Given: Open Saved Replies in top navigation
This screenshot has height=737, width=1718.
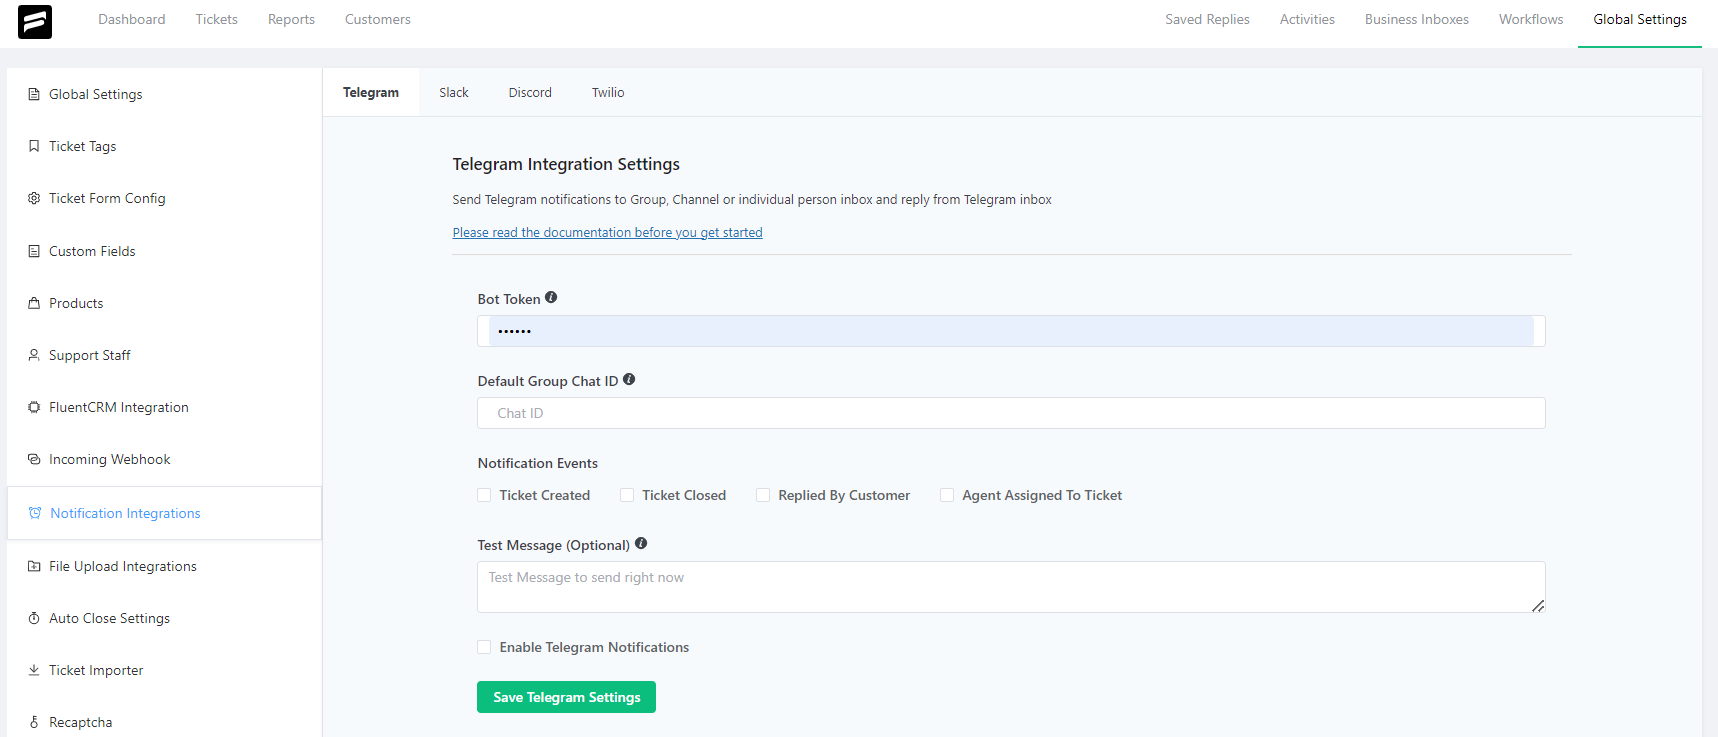Looking at the screenshot, I should coord(1207,19).
